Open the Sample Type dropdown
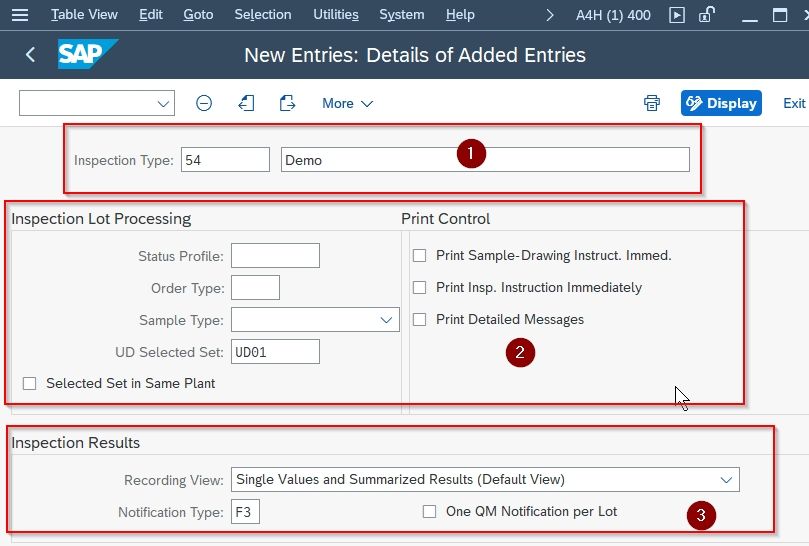 386,320
